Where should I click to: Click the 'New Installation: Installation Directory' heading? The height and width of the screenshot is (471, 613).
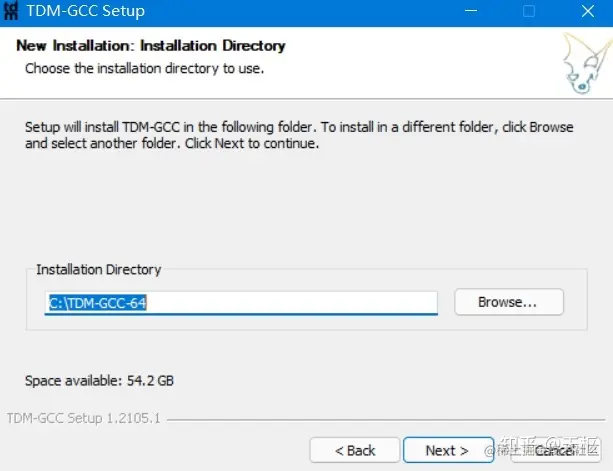[x=151, y=46]
